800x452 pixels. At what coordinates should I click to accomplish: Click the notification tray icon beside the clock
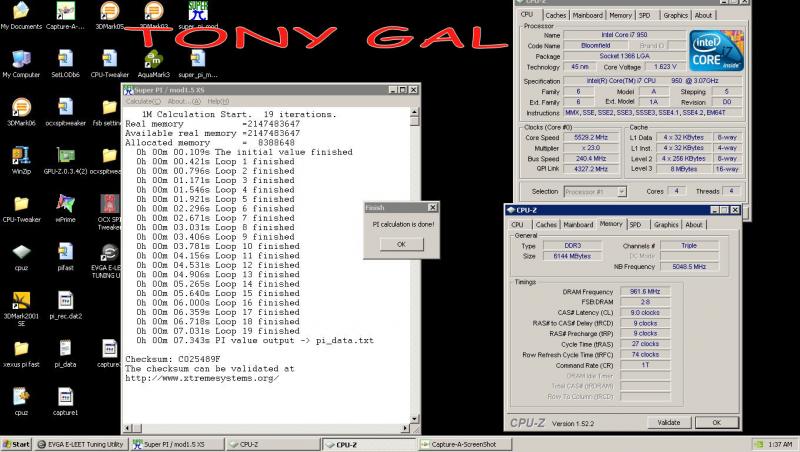[759, 444]
